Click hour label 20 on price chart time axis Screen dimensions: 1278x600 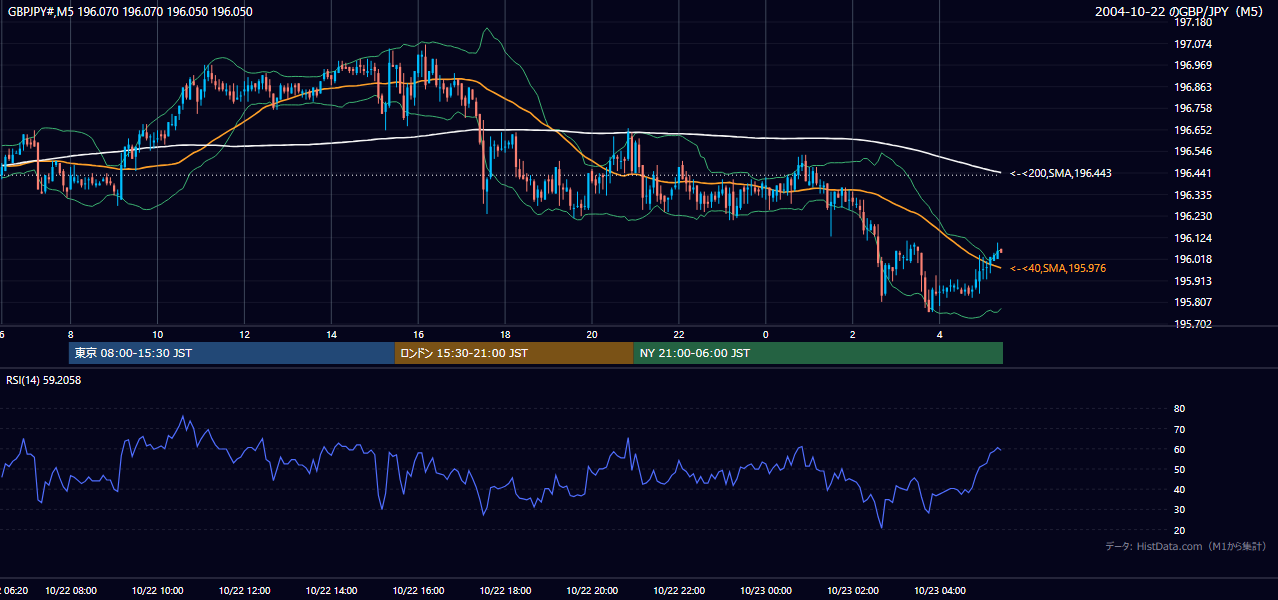592,334
